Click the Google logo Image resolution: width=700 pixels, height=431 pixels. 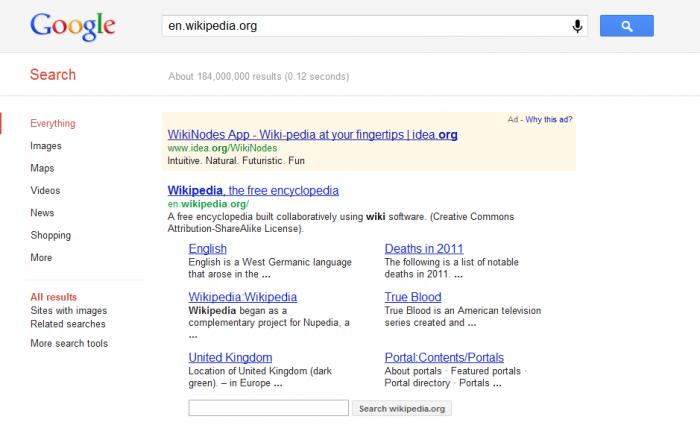pyautogui.click(x=73, y=26)
